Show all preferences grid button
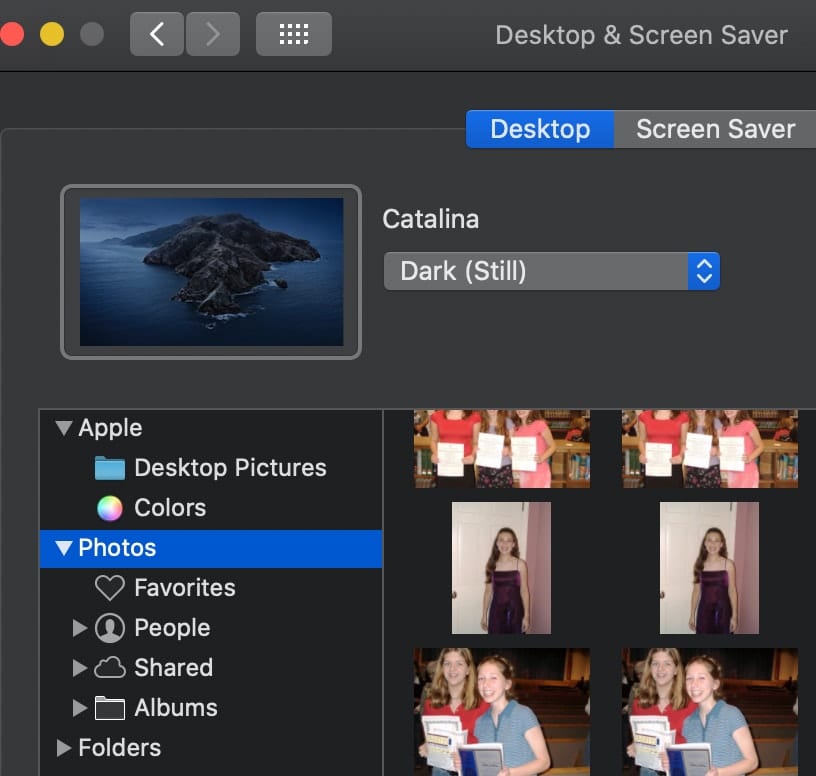Viewport: 816px width, 776px height. (x=293, y=35)
